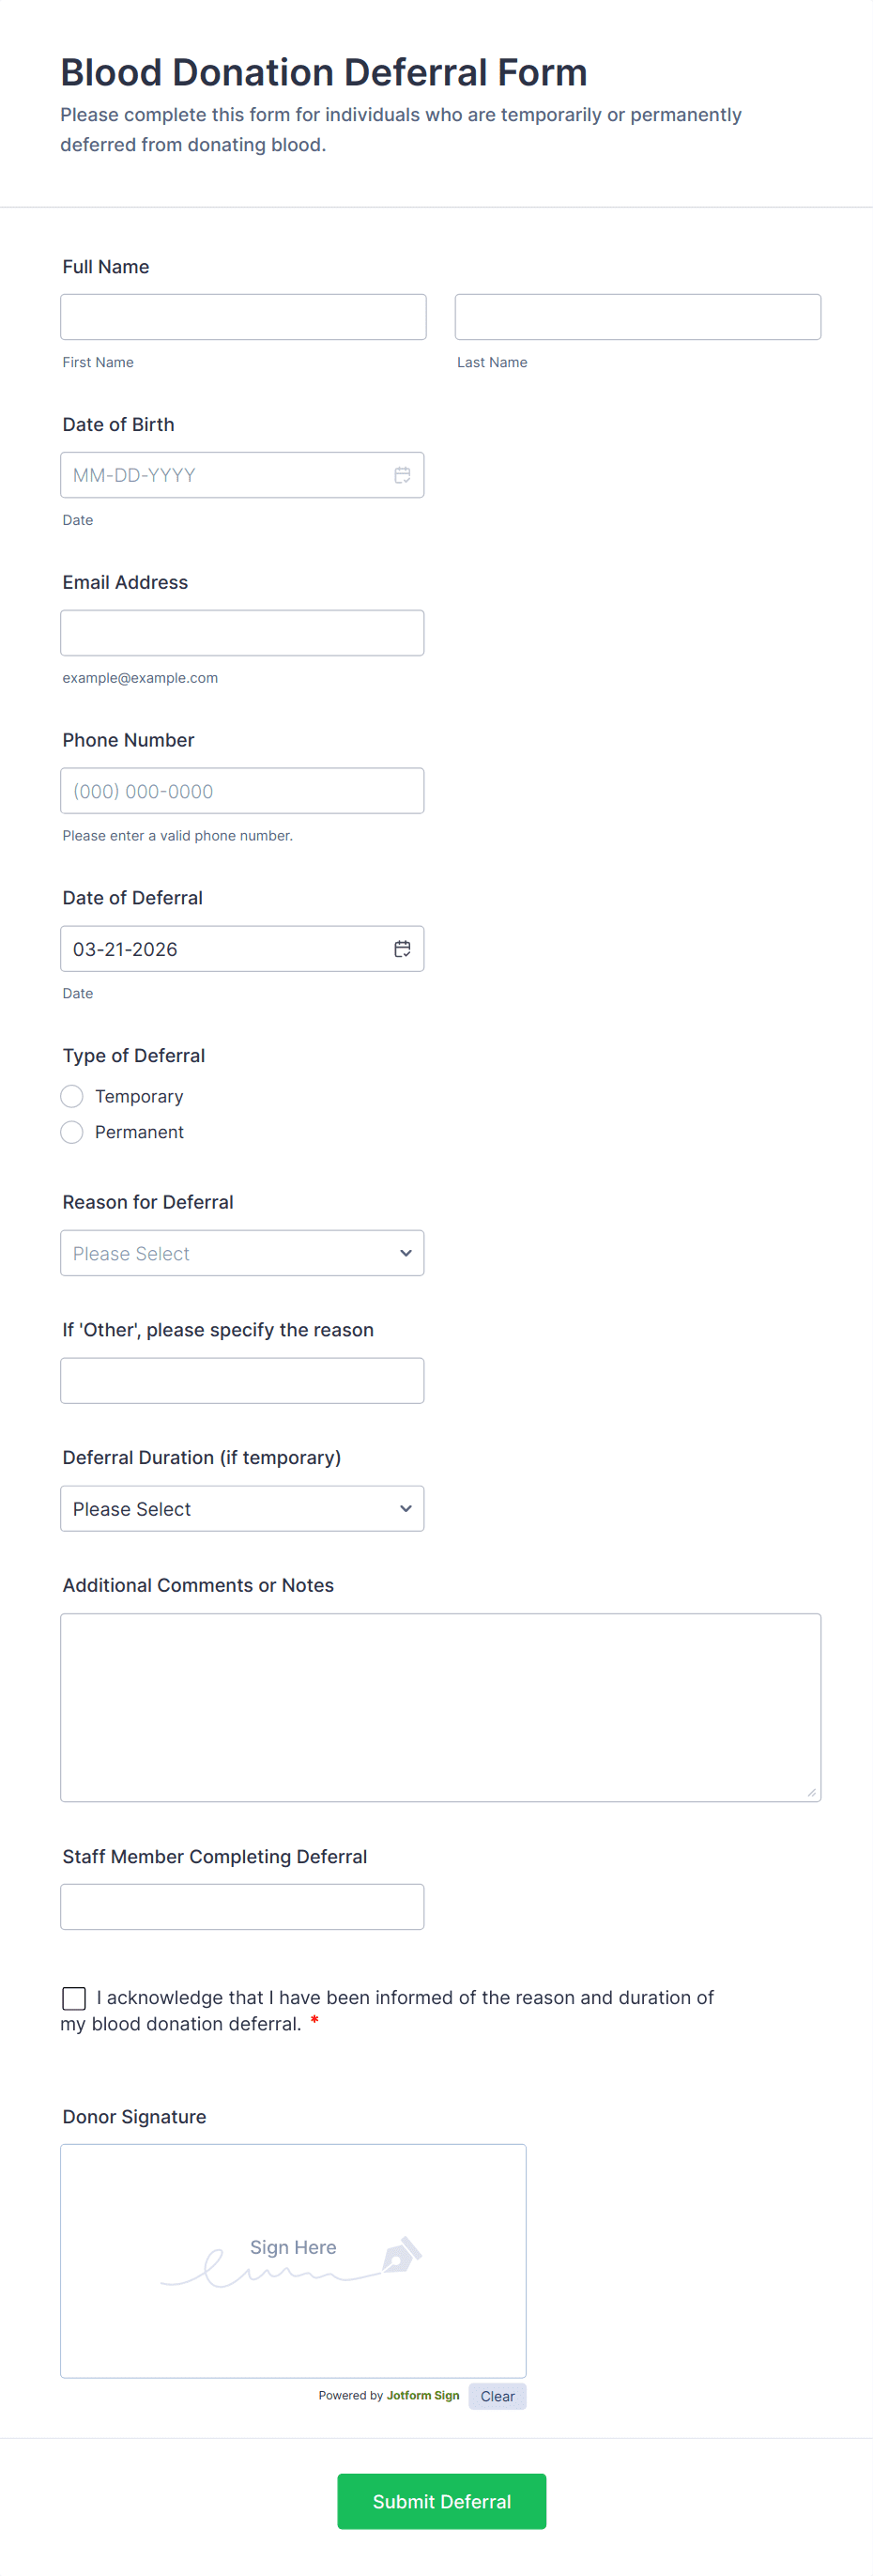Click the Phone Number field

click(x=242, y=791)
